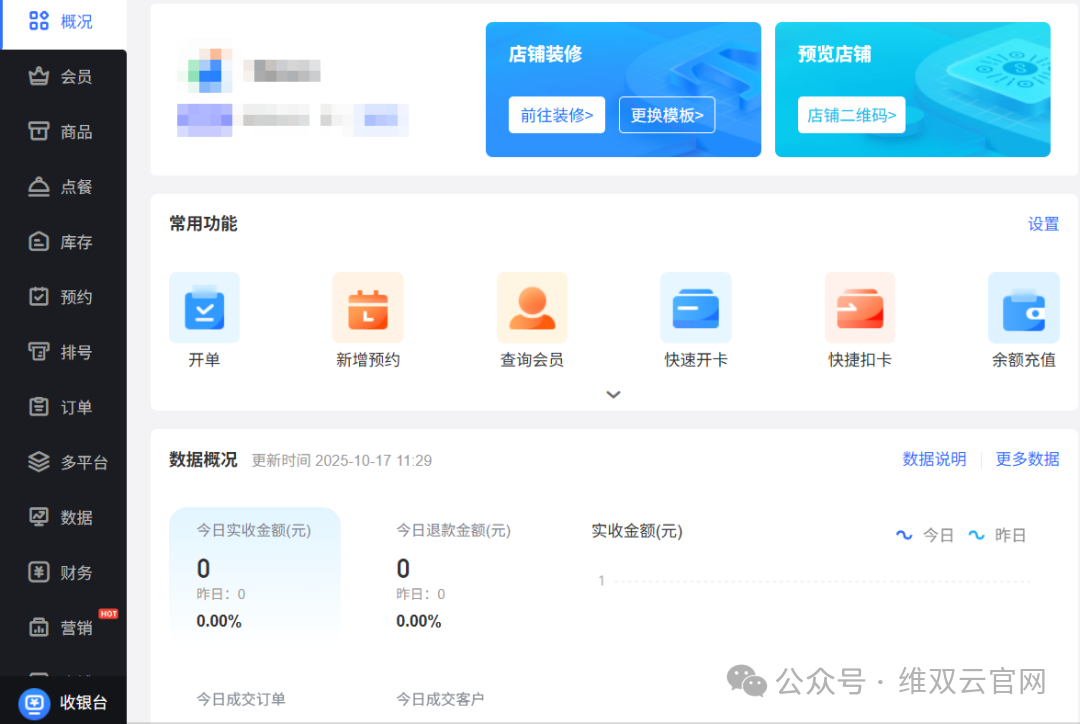Viewport: 1080px width, 724px height.
Task: Open the 数据 sidebar section
Action: [63, 517]
